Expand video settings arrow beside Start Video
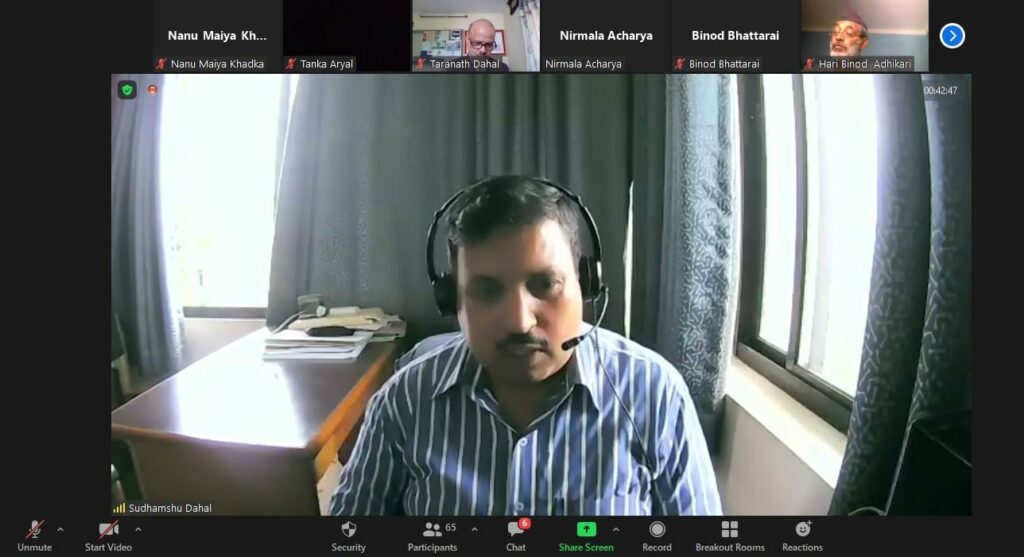 tap(138, 529)
